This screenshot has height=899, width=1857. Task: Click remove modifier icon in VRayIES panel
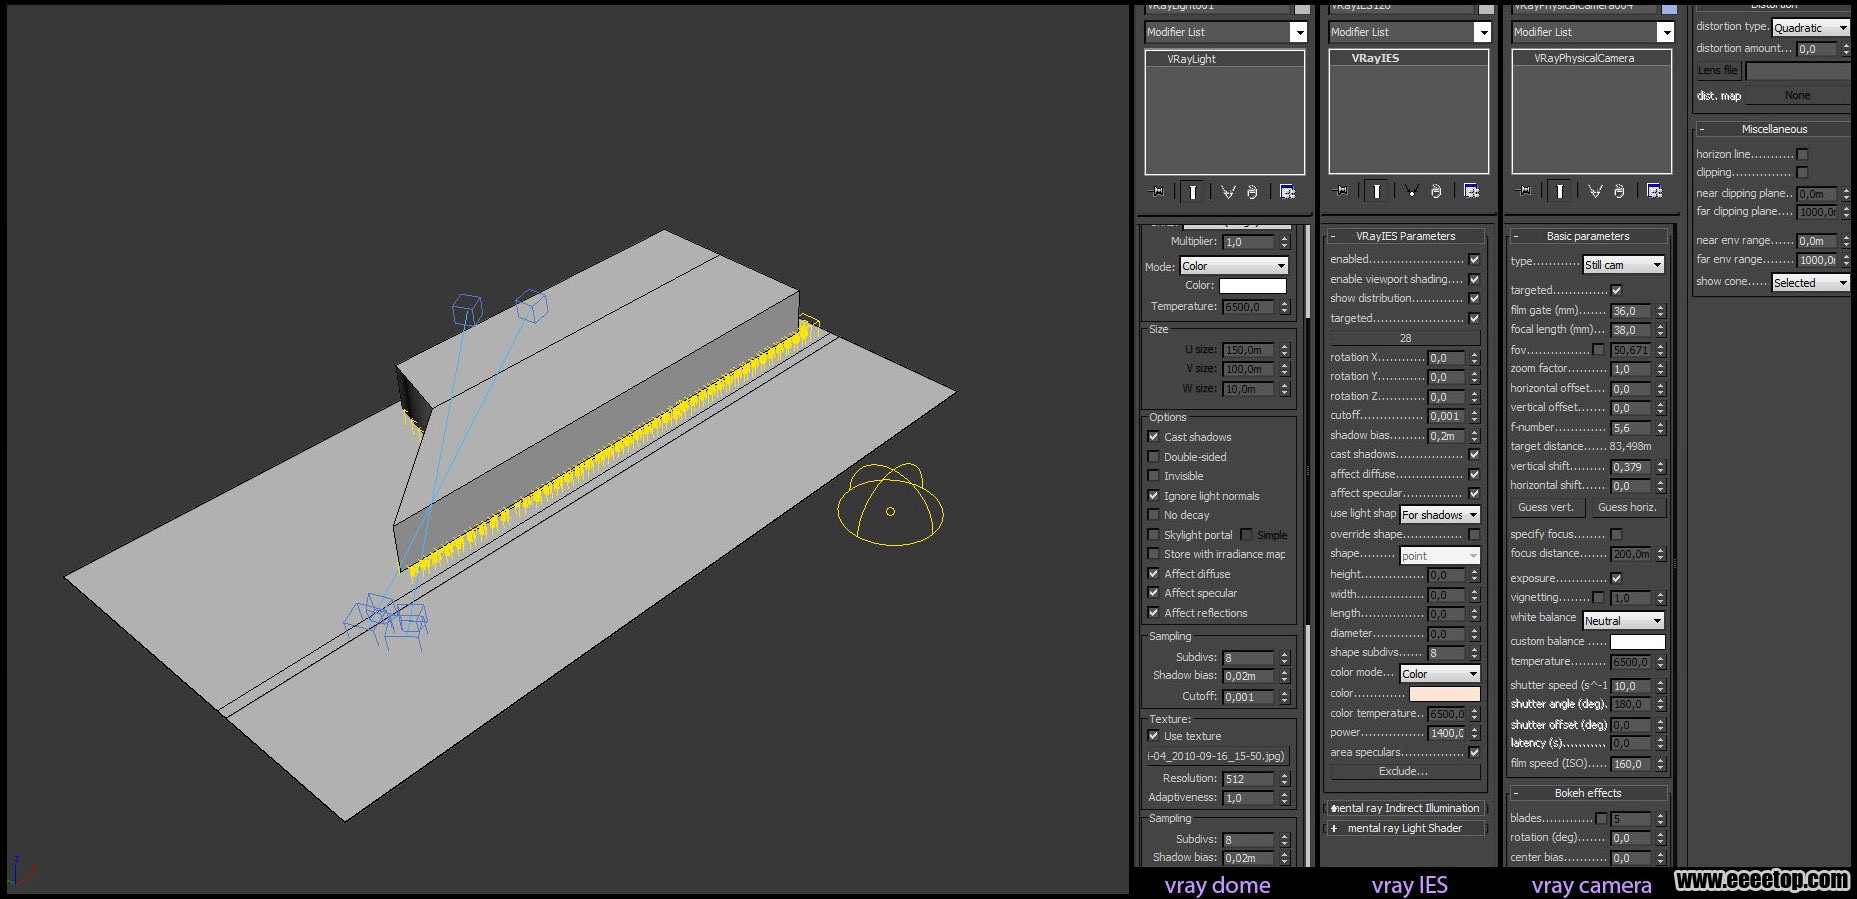click(x=1436, y=191)
